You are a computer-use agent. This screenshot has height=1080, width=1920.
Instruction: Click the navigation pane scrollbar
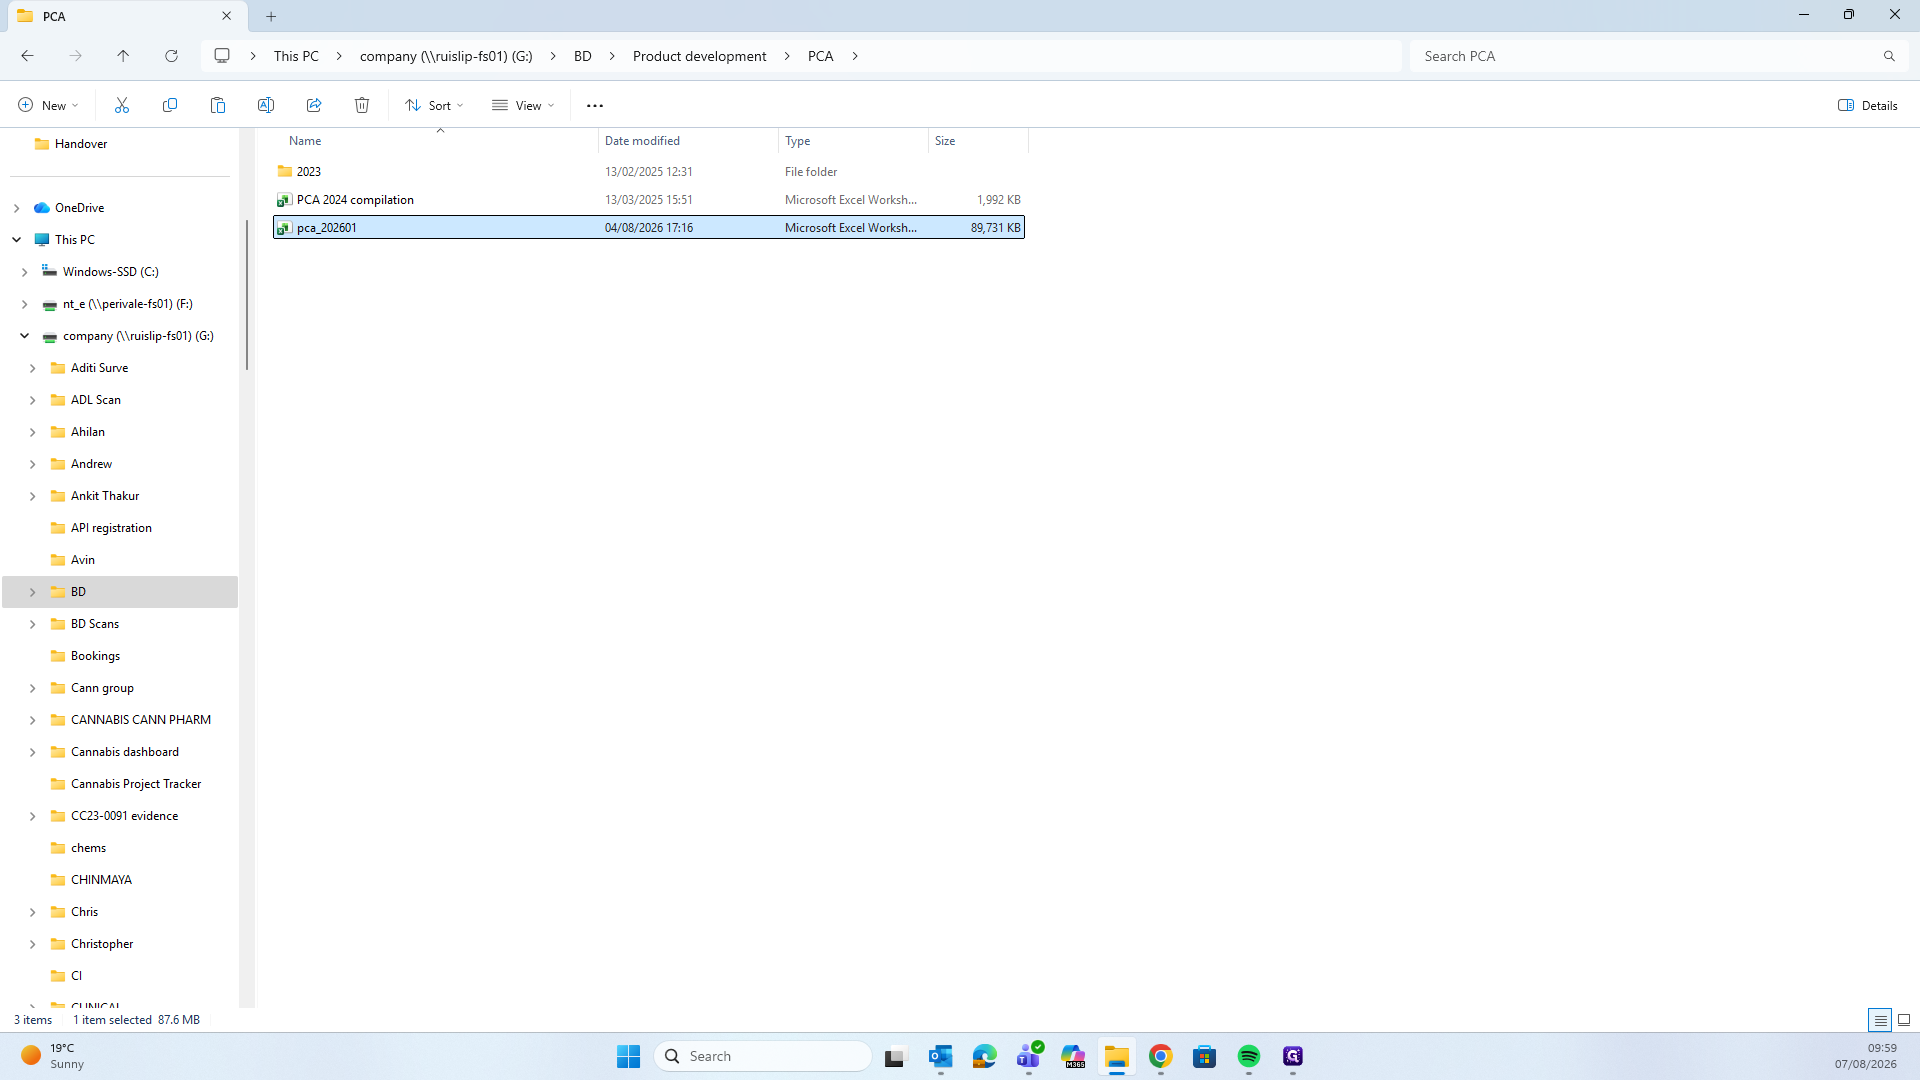[246, 295]
